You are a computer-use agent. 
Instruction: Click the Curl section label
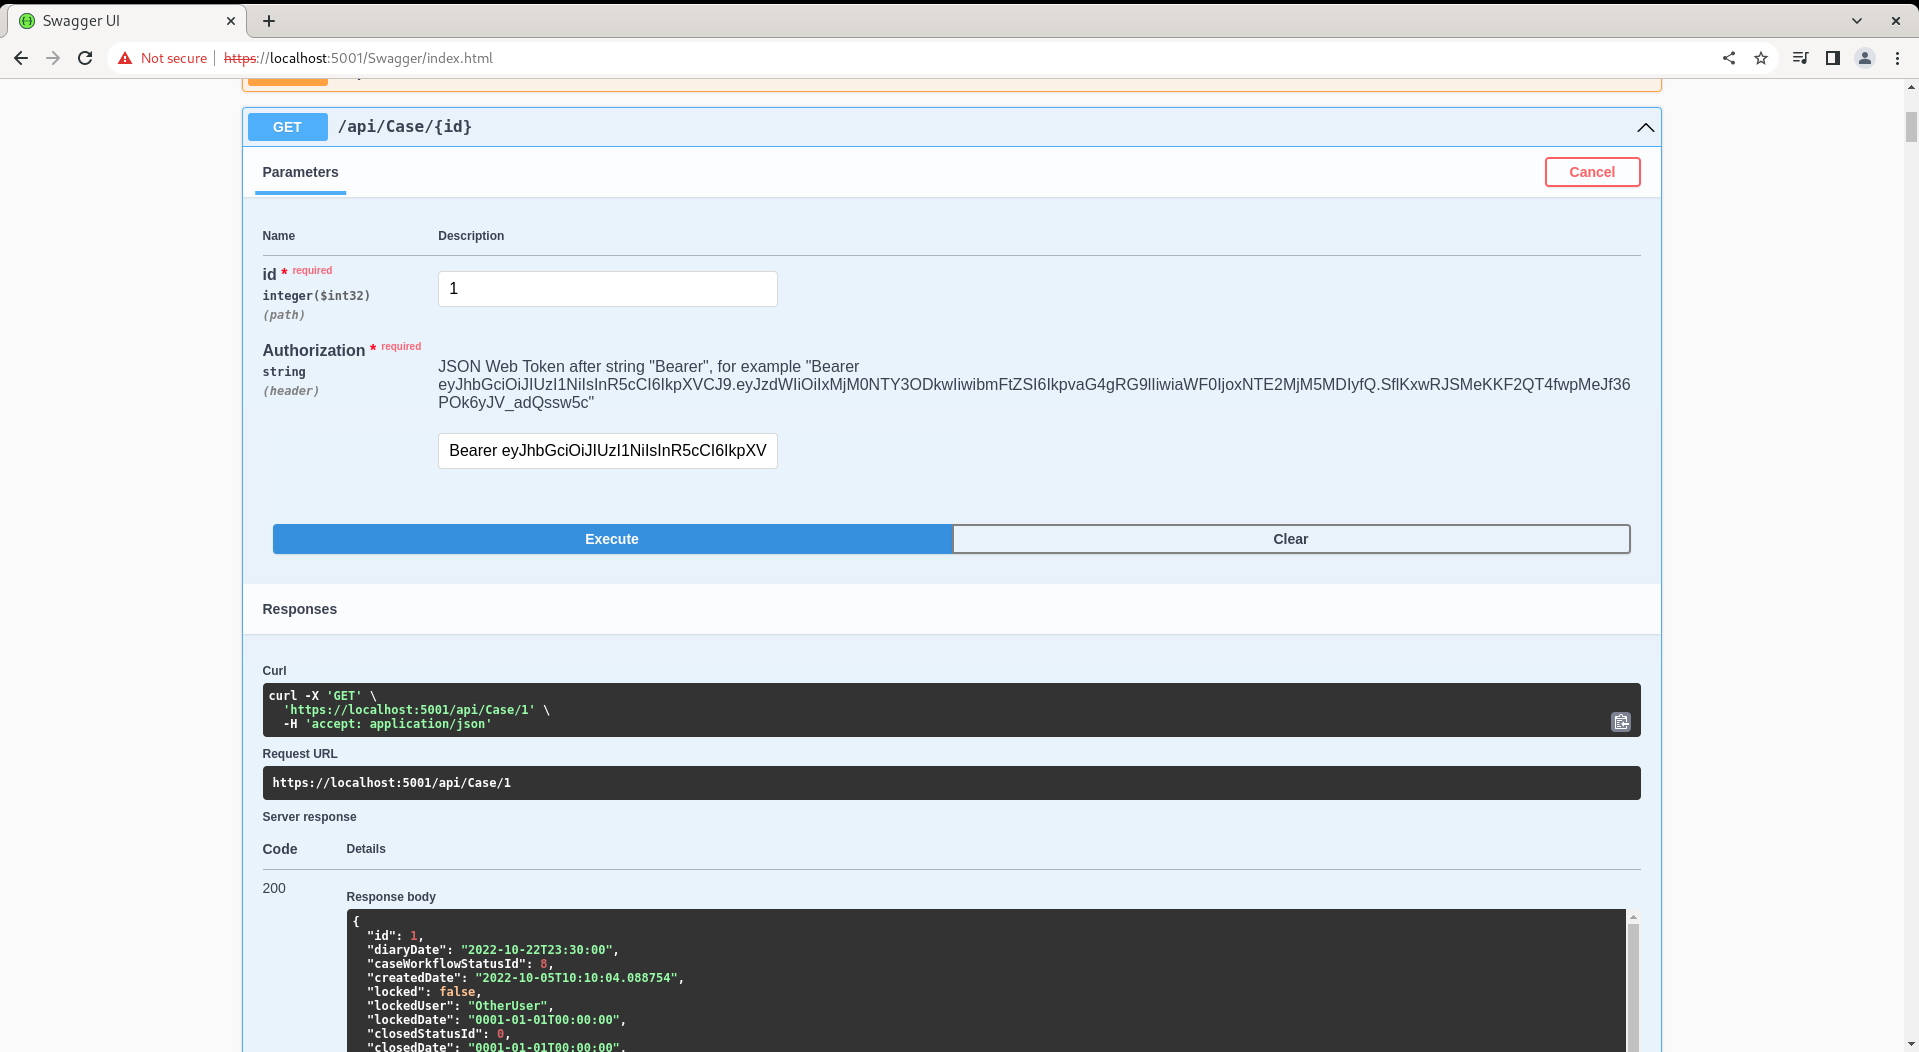pos(274,671)
